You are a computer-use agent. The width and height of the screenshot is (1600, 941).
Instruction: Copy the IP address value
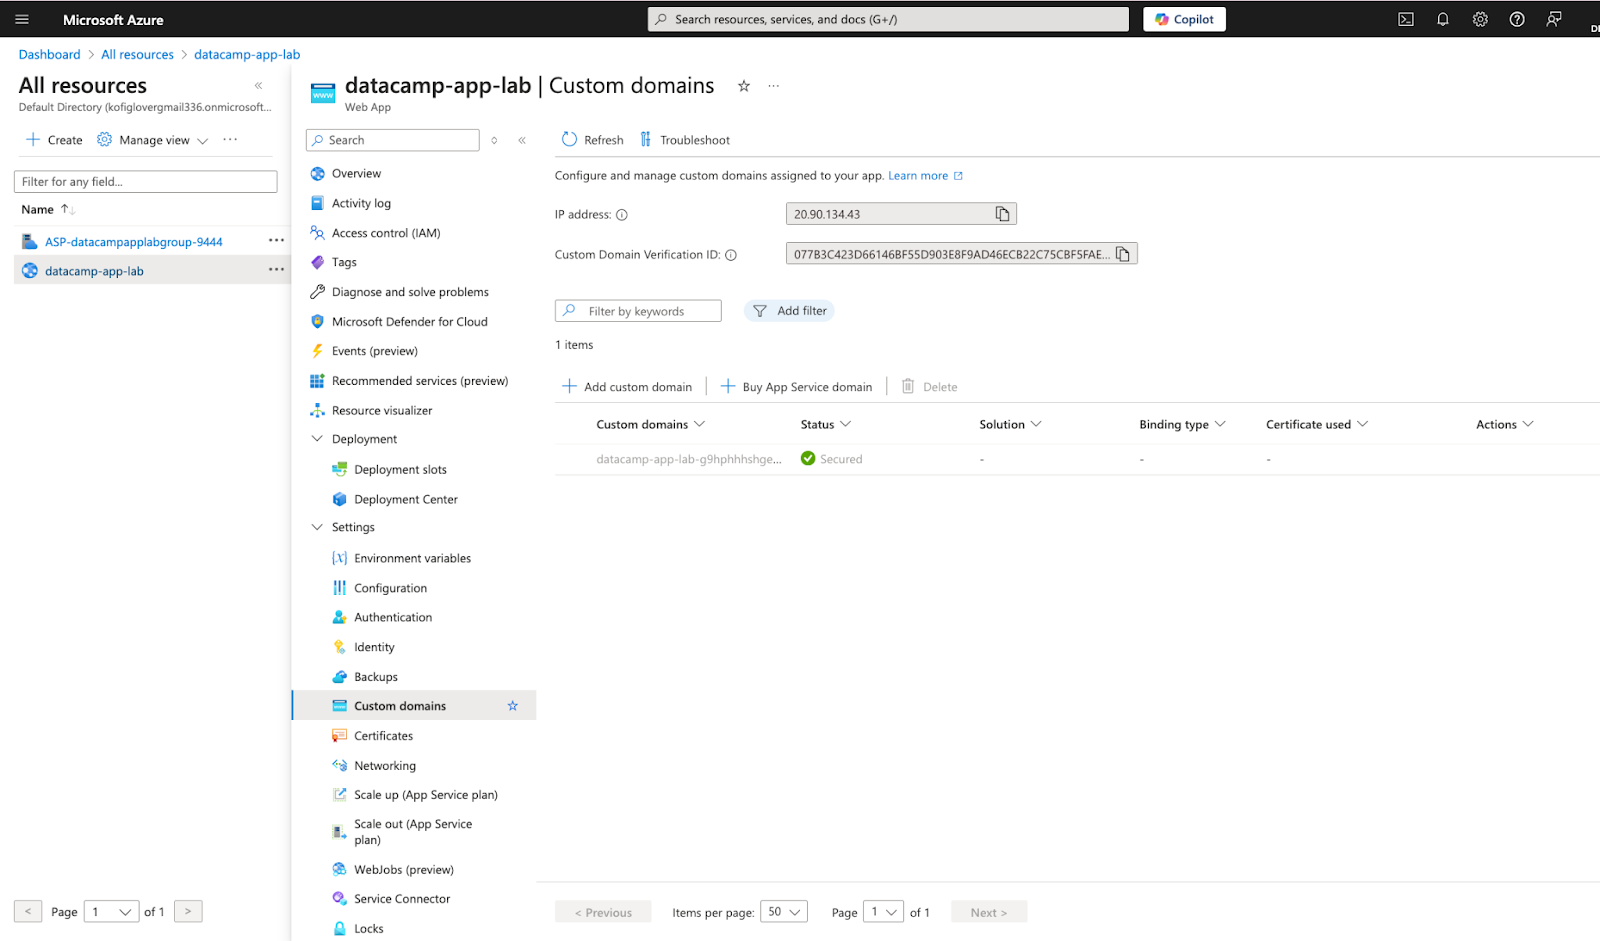pyautogui.click(x=1002, y=214)
